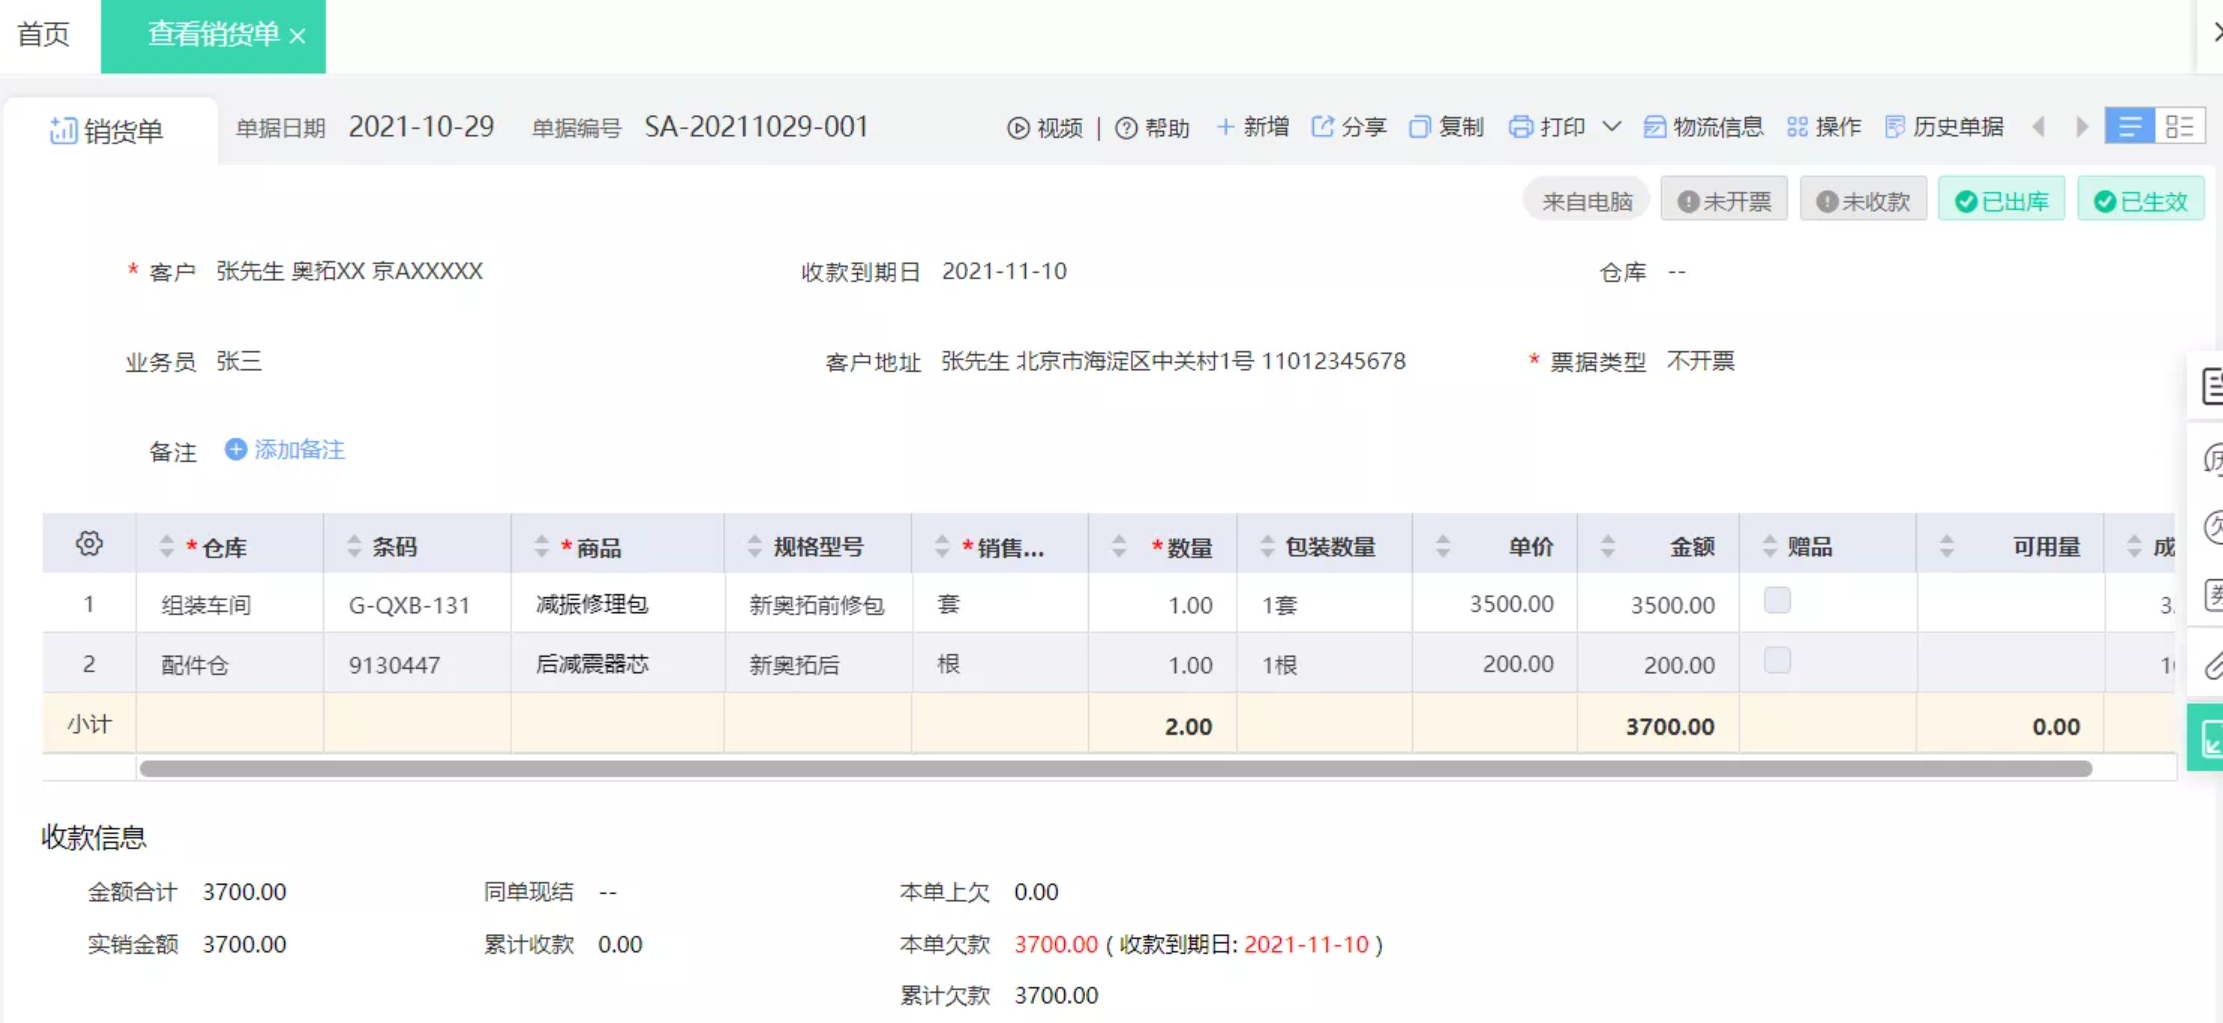Click the 未收款 status badge
Viewport: 2223px width, 1023px height.
tap(1863, 201)
